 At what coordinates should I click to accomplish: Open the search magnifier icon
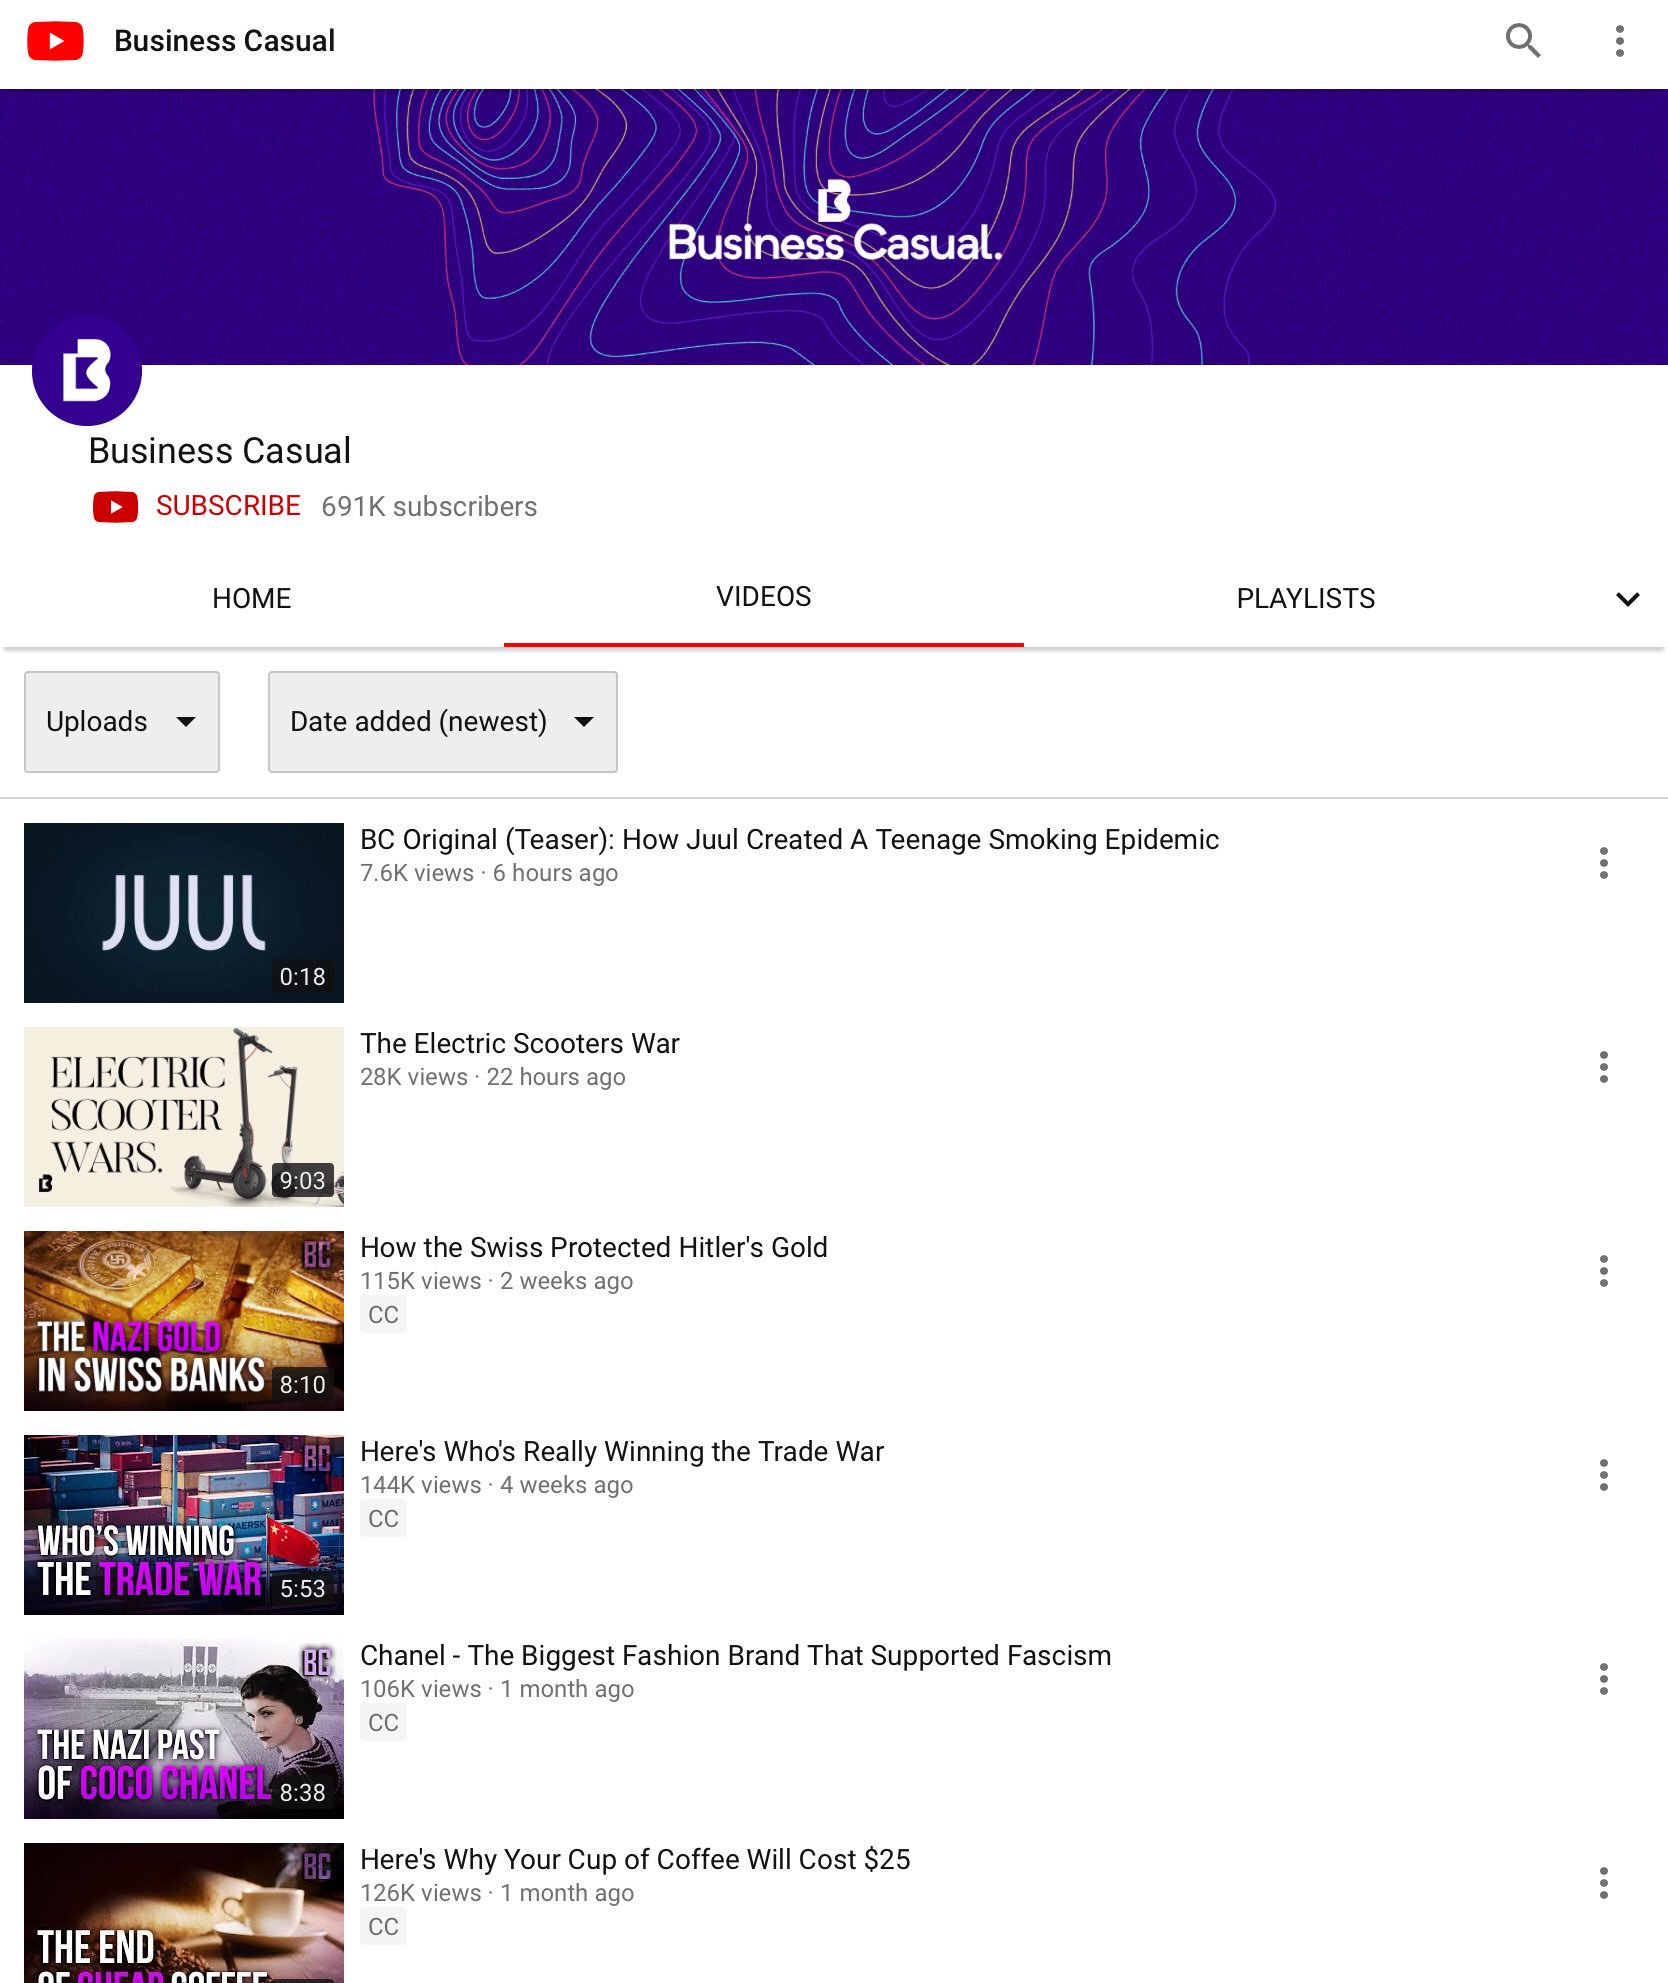coord(1522,41)
